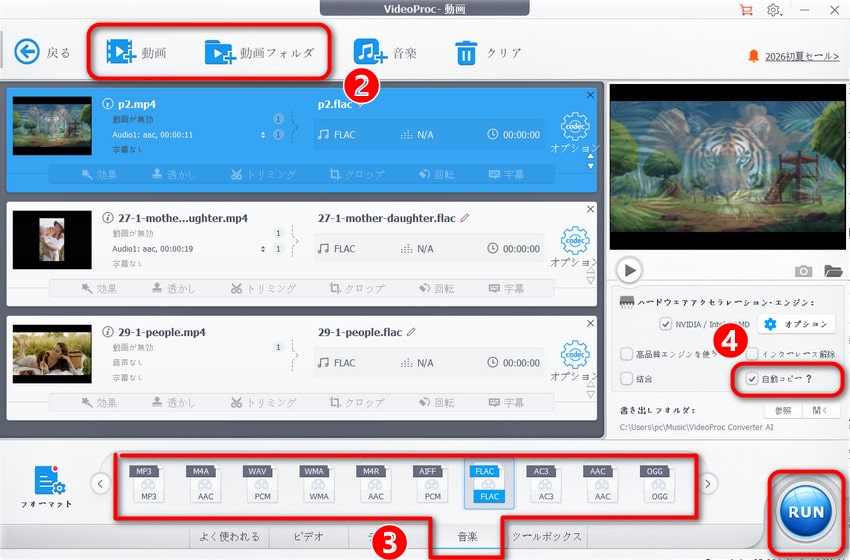Screen dimensions: 850x560
Task: Open the フォーマット target format icon
Action: (x=48, y=485)
